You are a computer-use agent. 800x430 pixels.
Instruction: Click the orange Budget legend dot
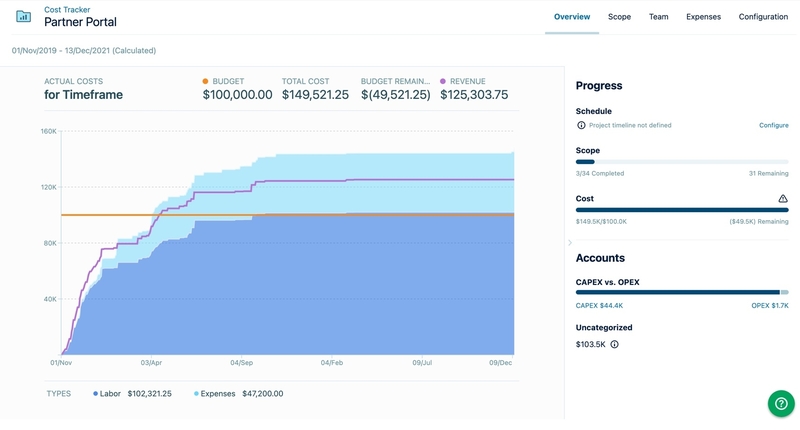point(206,82)
